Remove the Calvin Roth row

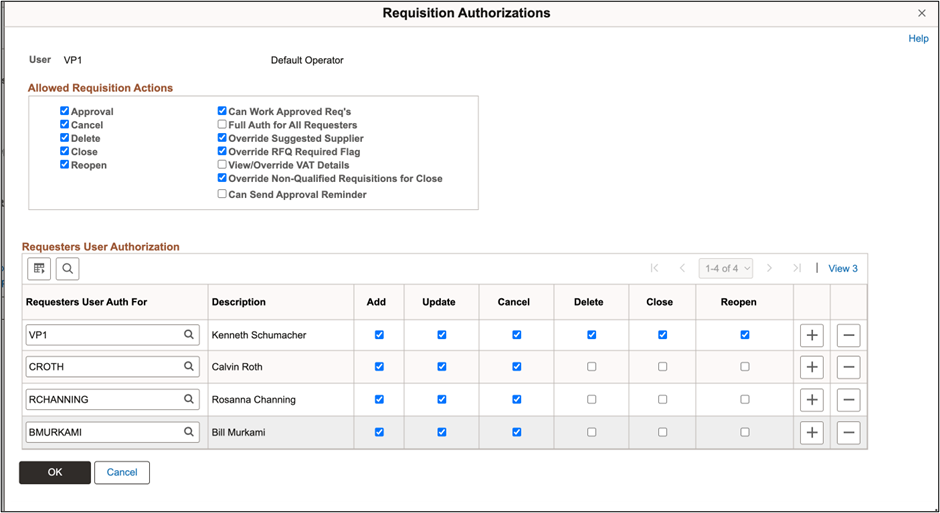[848, 367]
